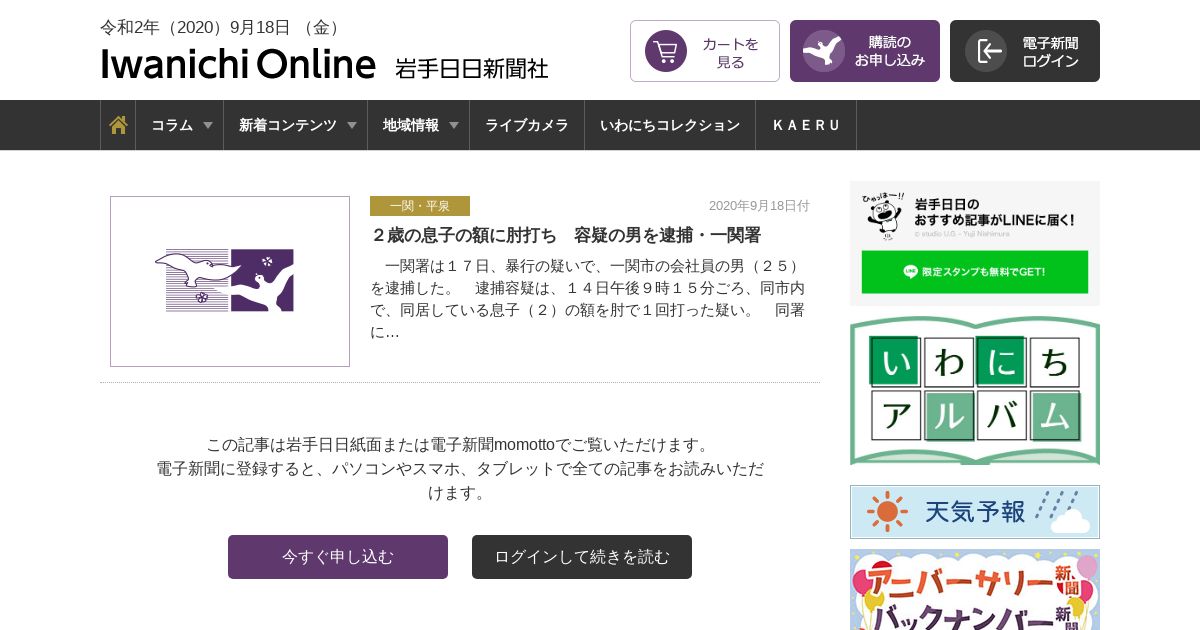This screenshot has height=630, width=1200.
Task: Click 今すぐ申し込む button
Action: 338,557
